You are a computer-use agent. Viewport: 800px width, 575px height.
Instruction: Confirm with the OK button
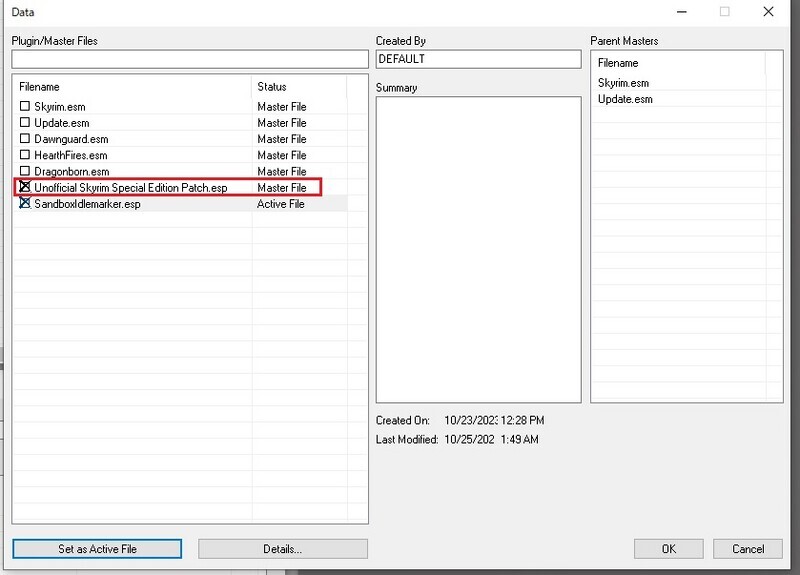pyautogui.click(x=668, y=549)
